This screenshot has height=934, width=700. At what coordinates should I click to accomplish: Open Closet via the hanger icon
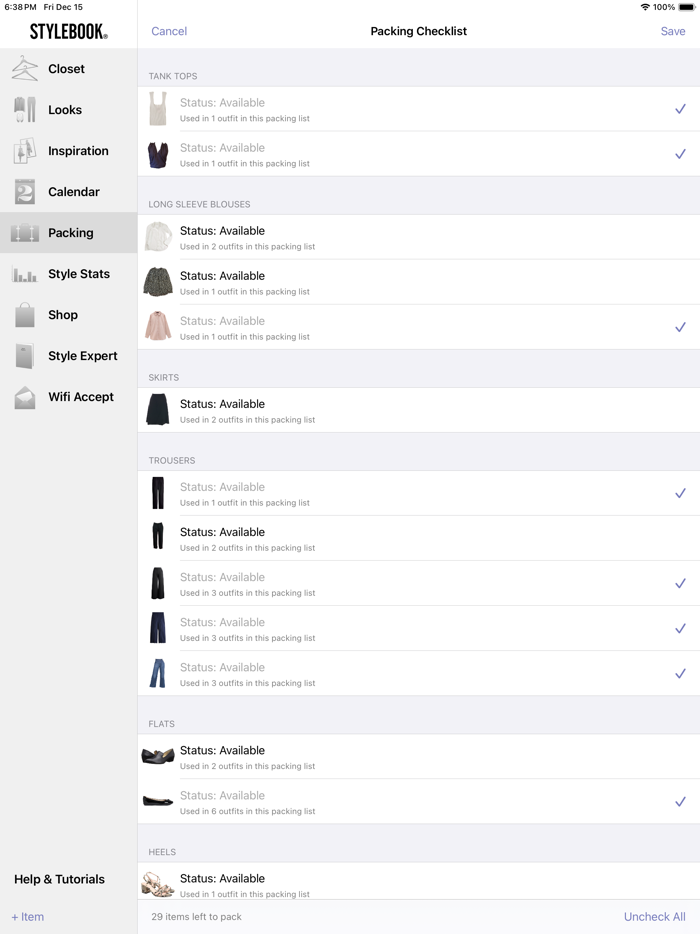pos(24,69)
